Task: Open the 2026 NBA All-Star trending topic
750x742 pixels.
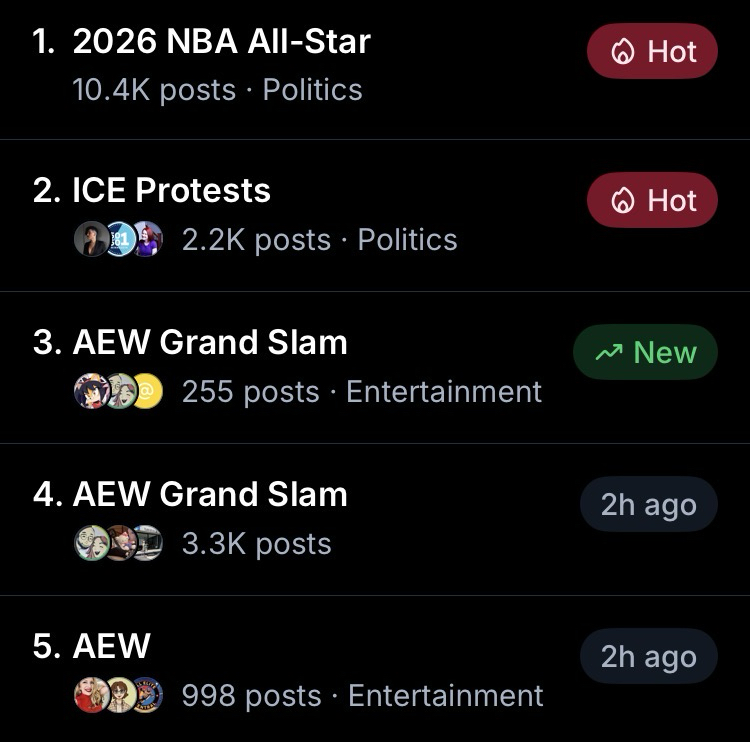Action: (x=221, y=41)
